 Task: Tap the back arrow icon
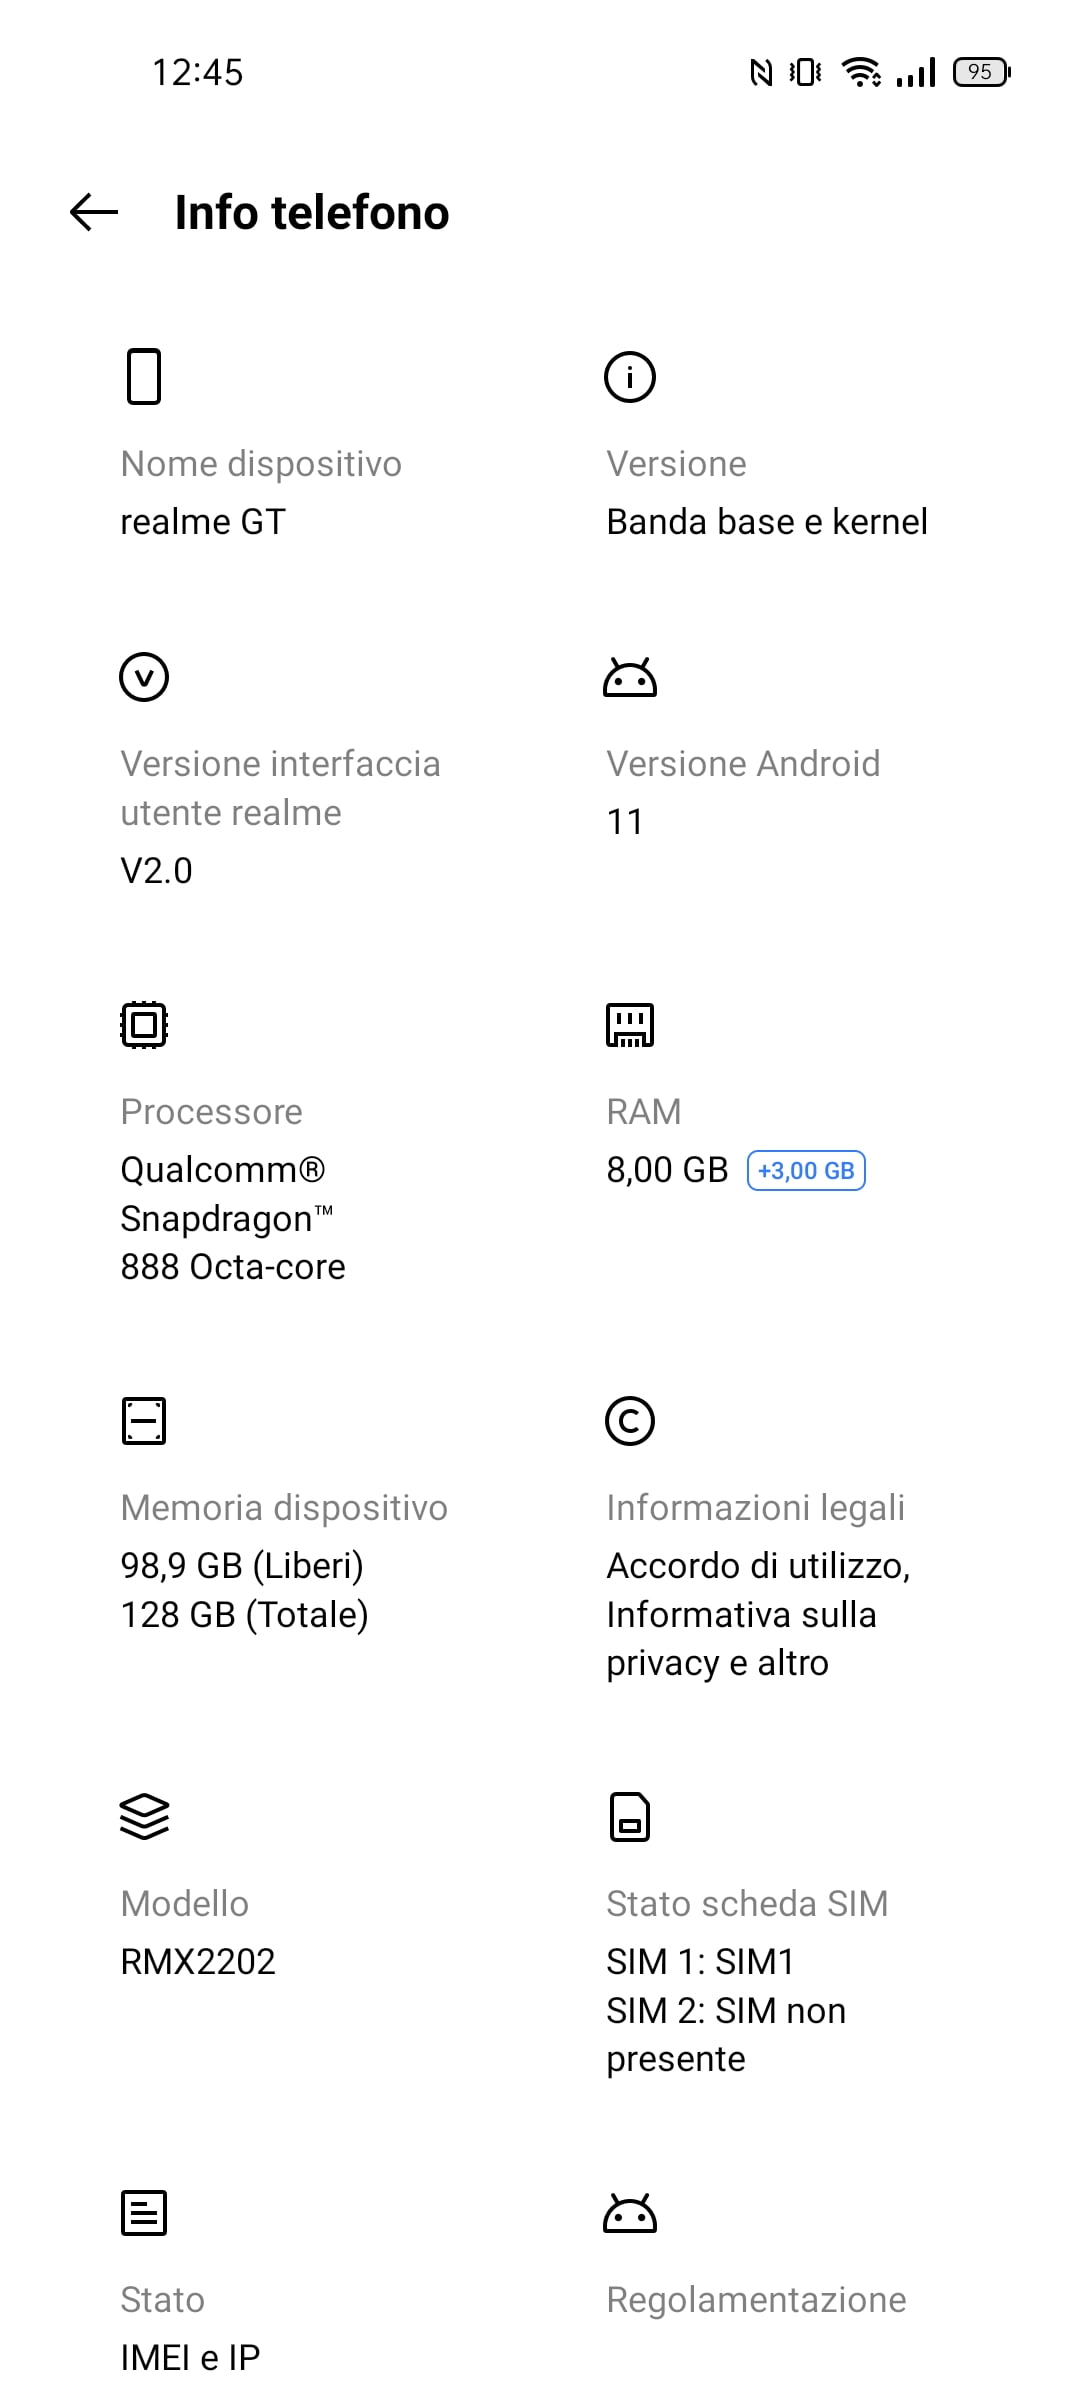click(94, 212)
